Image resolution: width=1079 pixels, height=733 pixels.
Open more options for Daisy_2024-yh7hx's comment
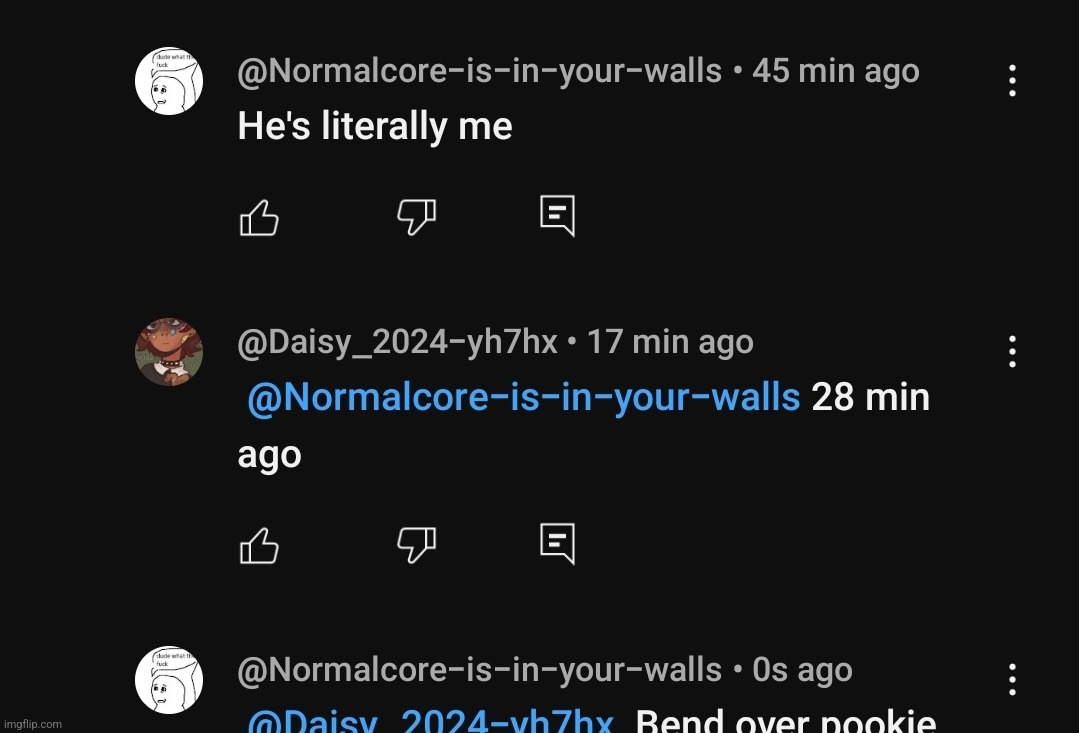coord(1012,351)
